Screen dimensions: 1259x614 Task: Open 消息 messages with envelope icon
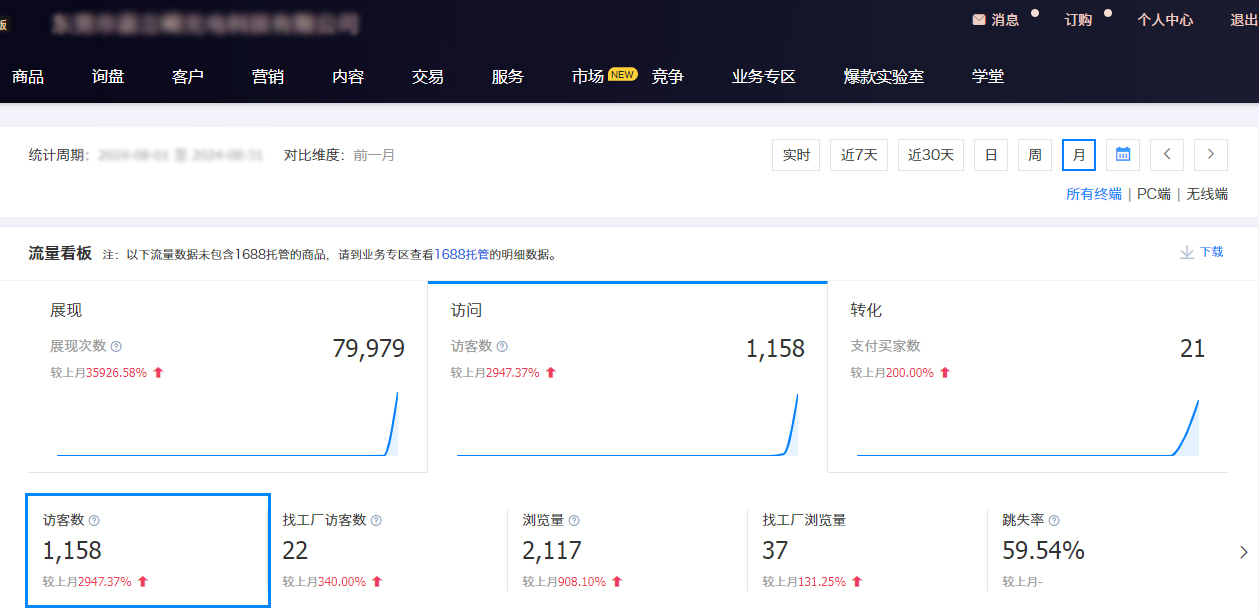[995, 20]
